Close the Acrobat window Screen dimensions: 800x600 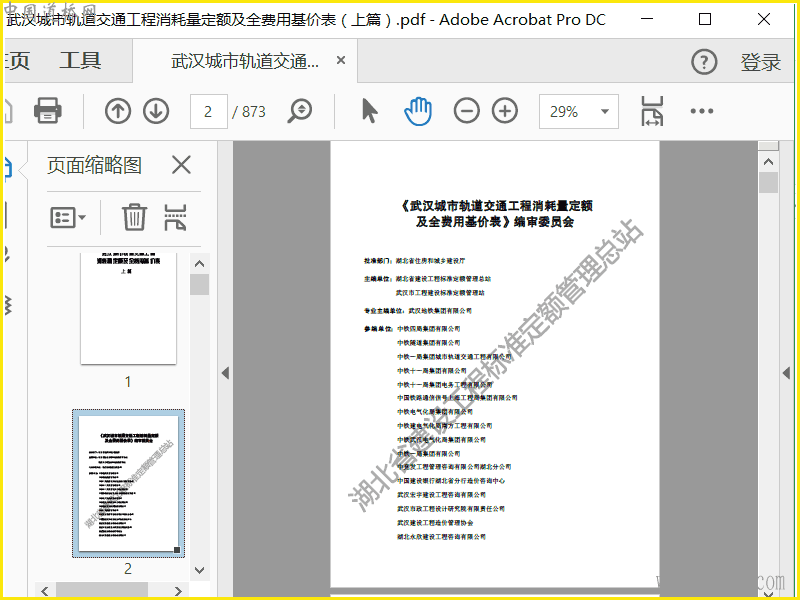[764, 19]
